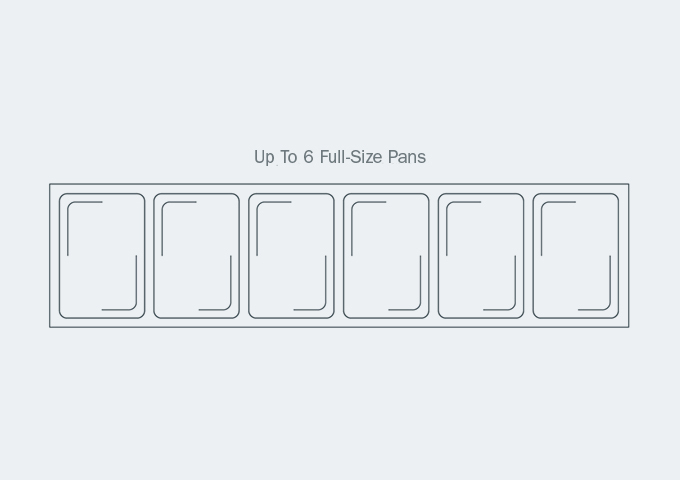The width and height of the screenshot is (680, 480).
Task: Click the bottom-right corner bracket inside first pan
Action: (119, 283)
